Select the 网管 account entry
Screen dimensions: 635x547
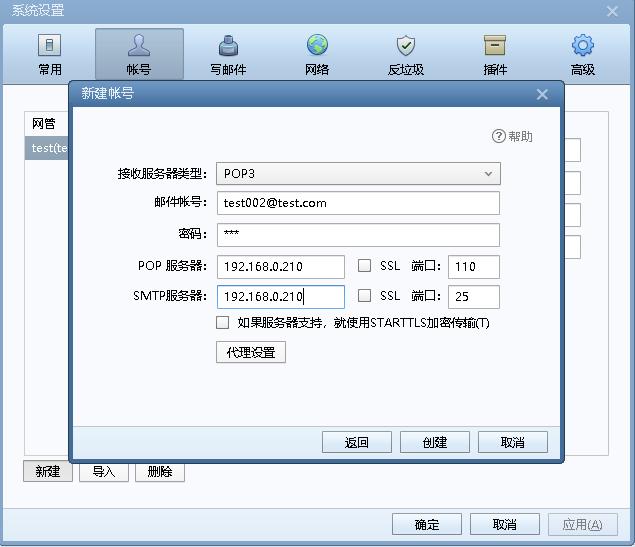click(x=47, y=123)
